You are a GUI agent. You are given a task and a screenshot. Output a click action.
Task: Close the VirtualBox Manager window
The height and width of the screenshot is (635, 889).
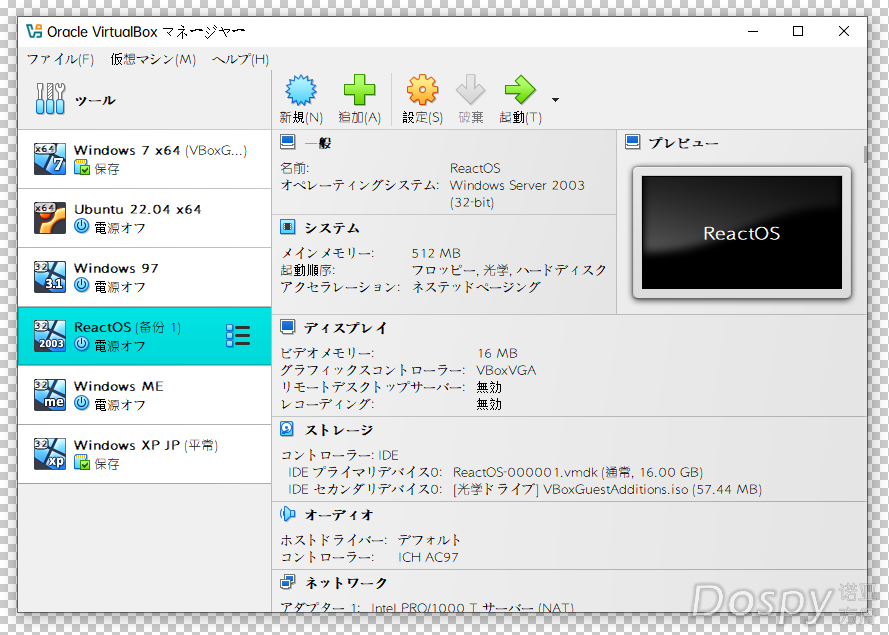(844, 31)
